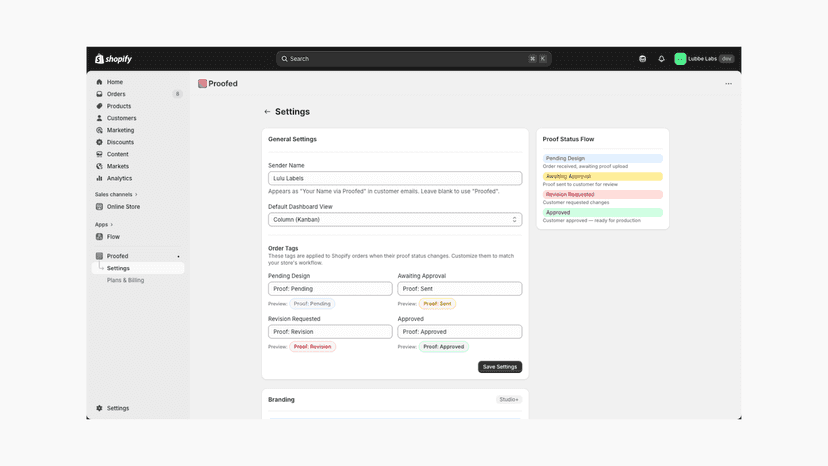Click the Shopify logo
This screenshot has width=828, height=466.
(113, 59)
